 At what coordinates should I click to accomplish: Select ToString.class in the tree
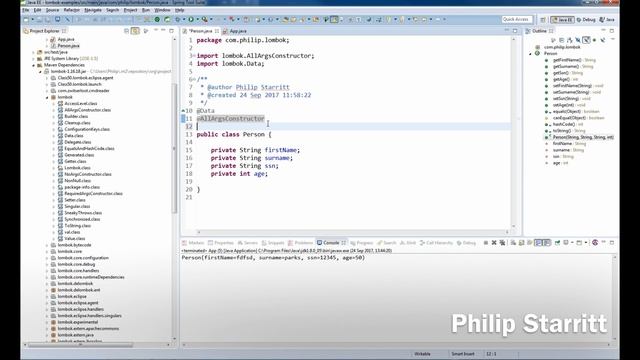78,226
